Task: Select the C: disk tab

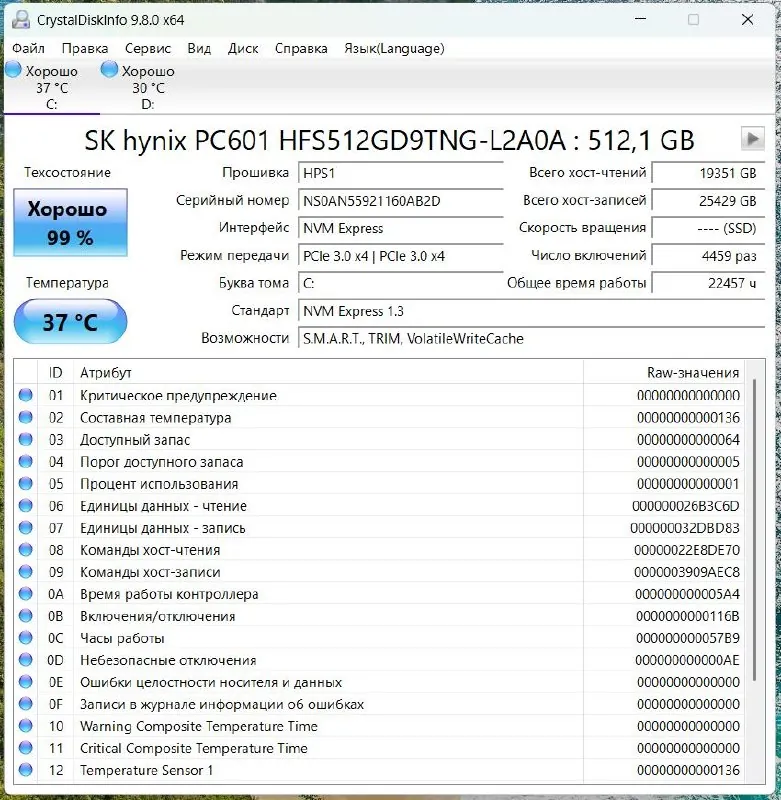Action: 51,87
